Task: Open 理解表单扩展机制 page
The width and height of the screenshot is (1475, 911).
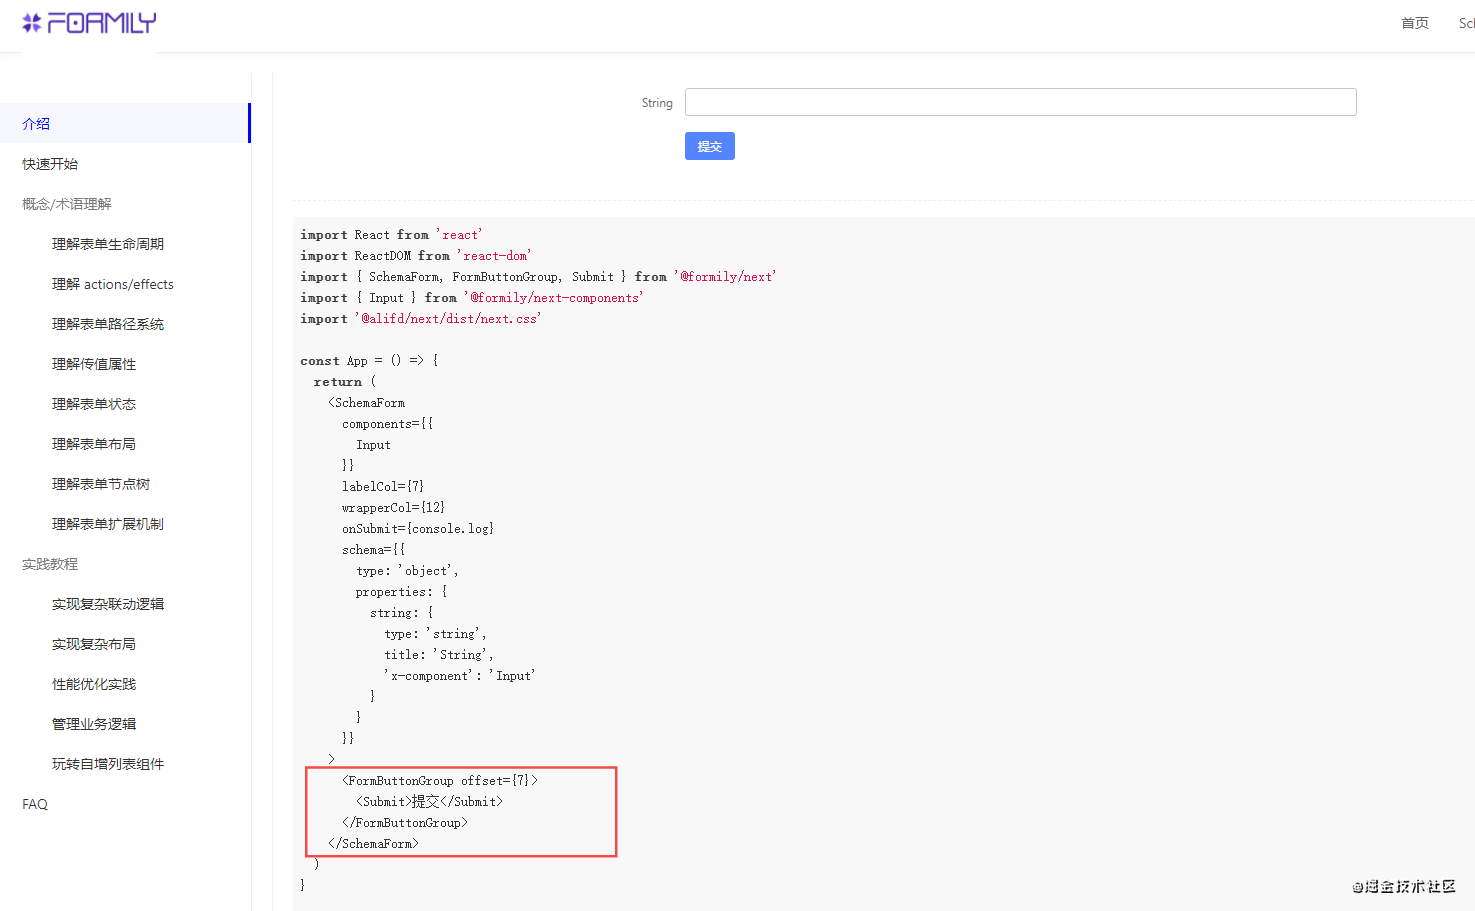Action: pos(108,524)
